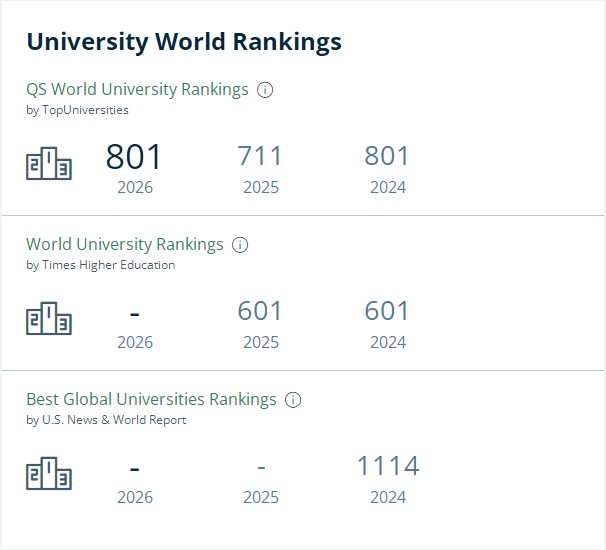Click 'by TopUniversities' subtitle text
Image resolution: width=606 pixels, height=550 pixels.
pyautogui.click(x=77, y=110)
